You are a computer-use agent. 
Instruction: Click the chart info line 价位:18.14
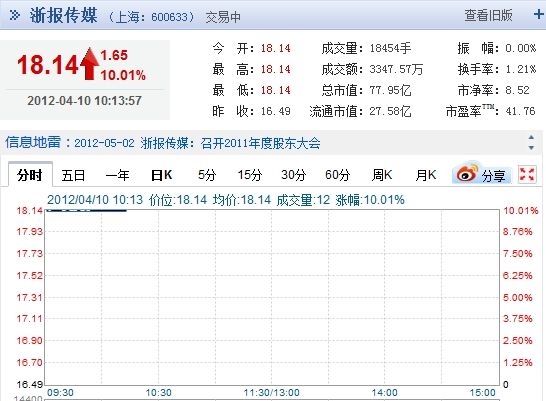178,200
